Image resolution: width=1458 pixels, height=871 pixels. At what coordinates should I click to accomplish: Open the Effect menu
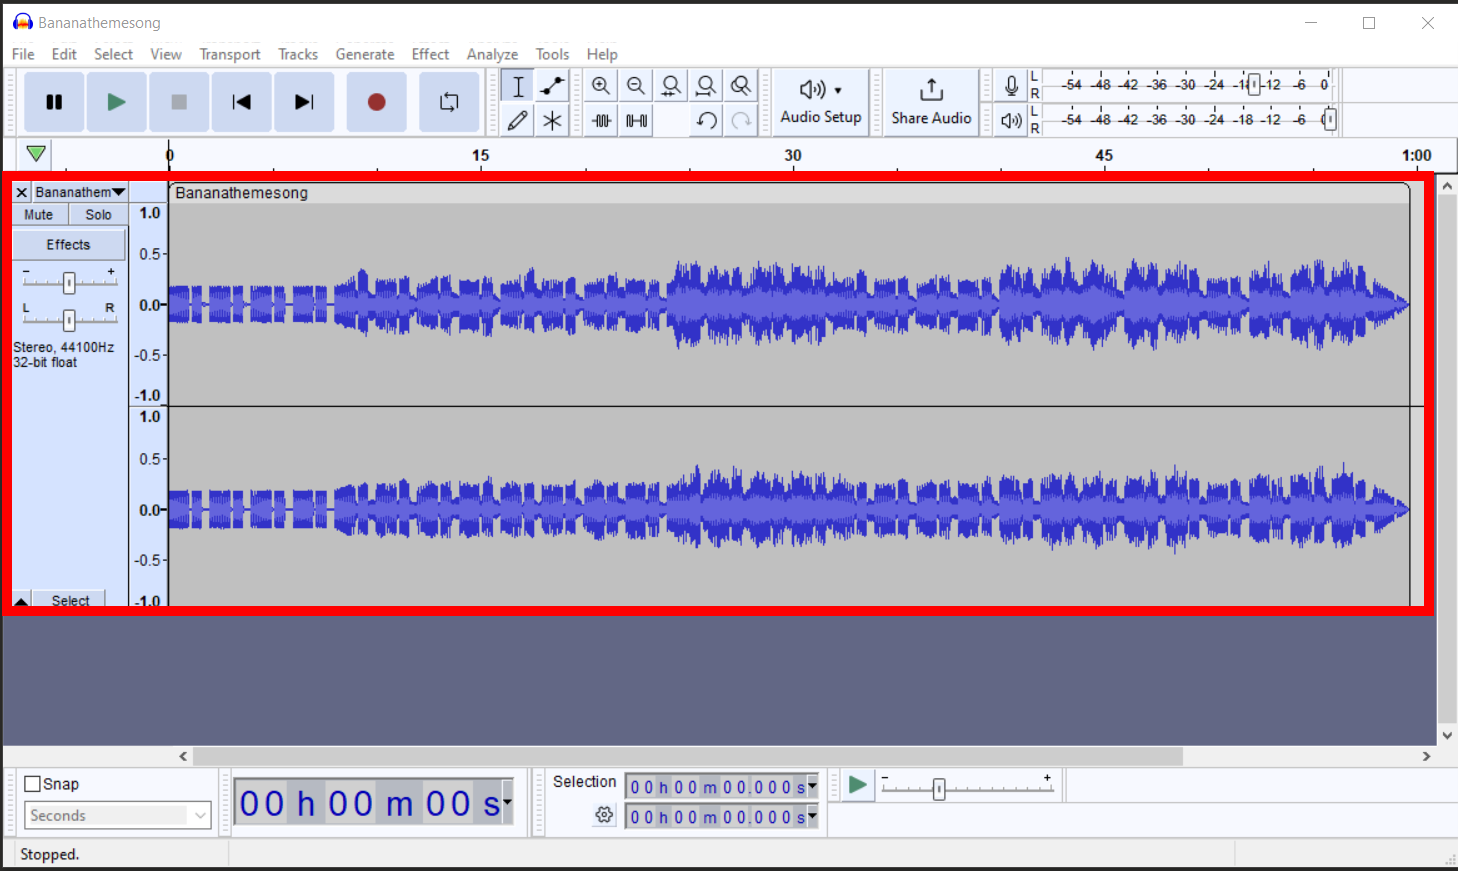point(430,54)
